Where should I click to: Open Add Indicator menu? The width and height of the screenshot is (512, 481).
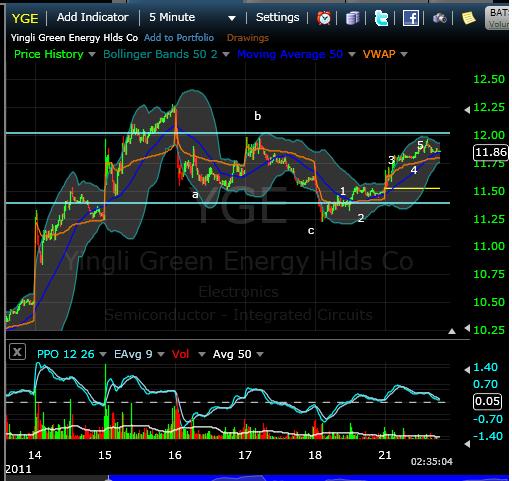coord(92,17)
